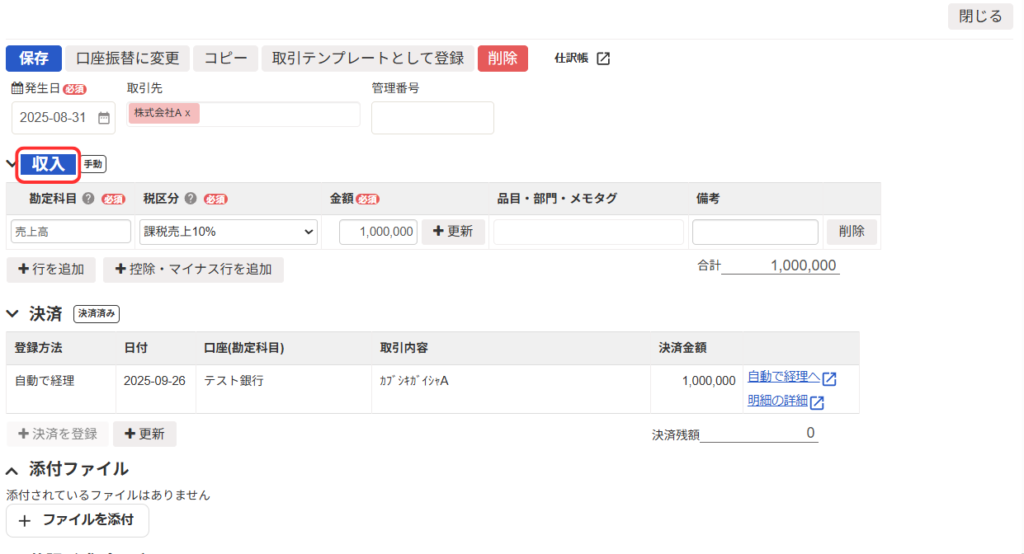
Task: Collapse the 収入 section chevron
Action: 12,164
